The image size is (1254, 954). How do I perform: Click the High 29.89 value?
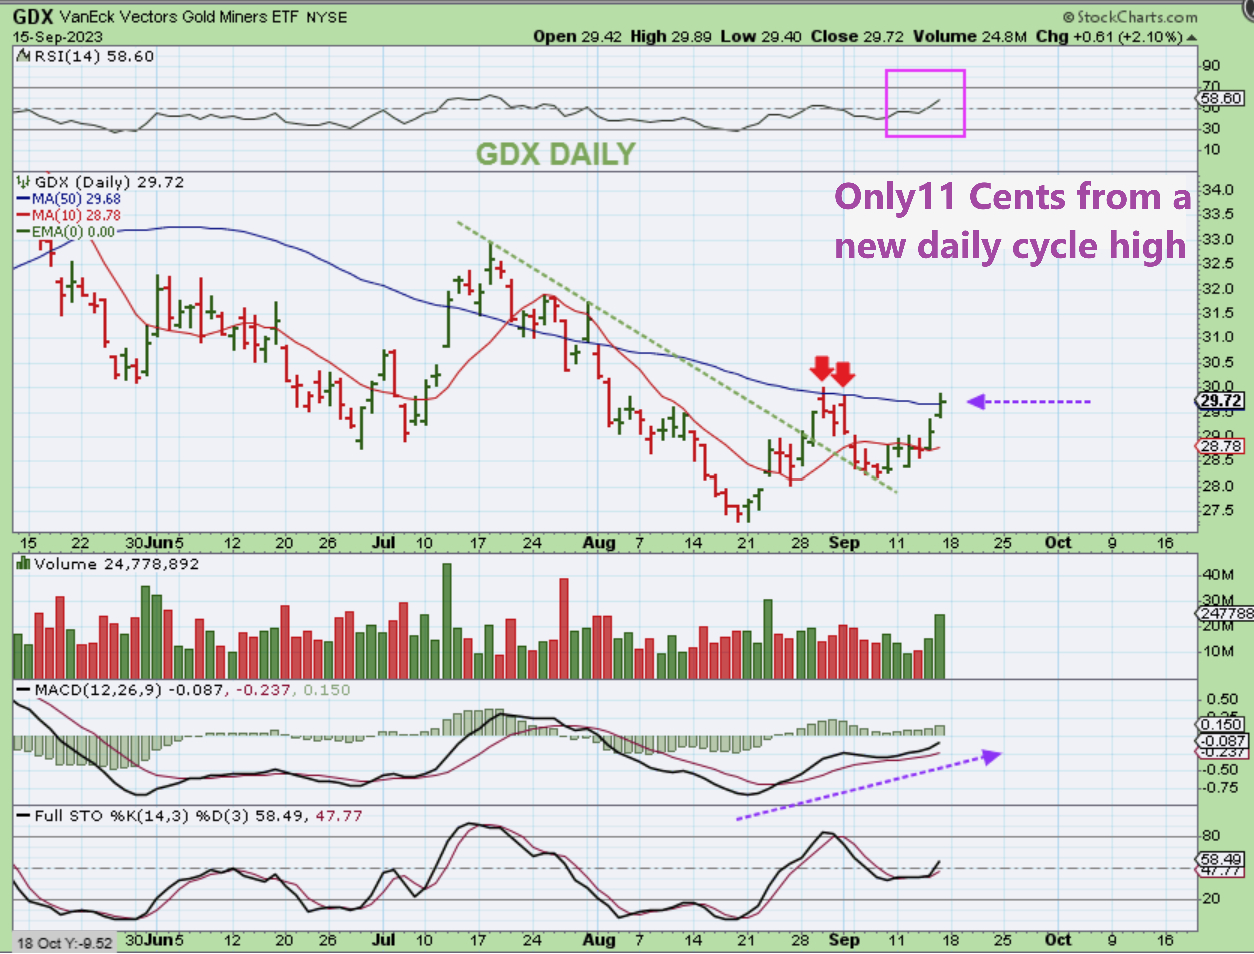pyautogui.click(x=671, y=36)
